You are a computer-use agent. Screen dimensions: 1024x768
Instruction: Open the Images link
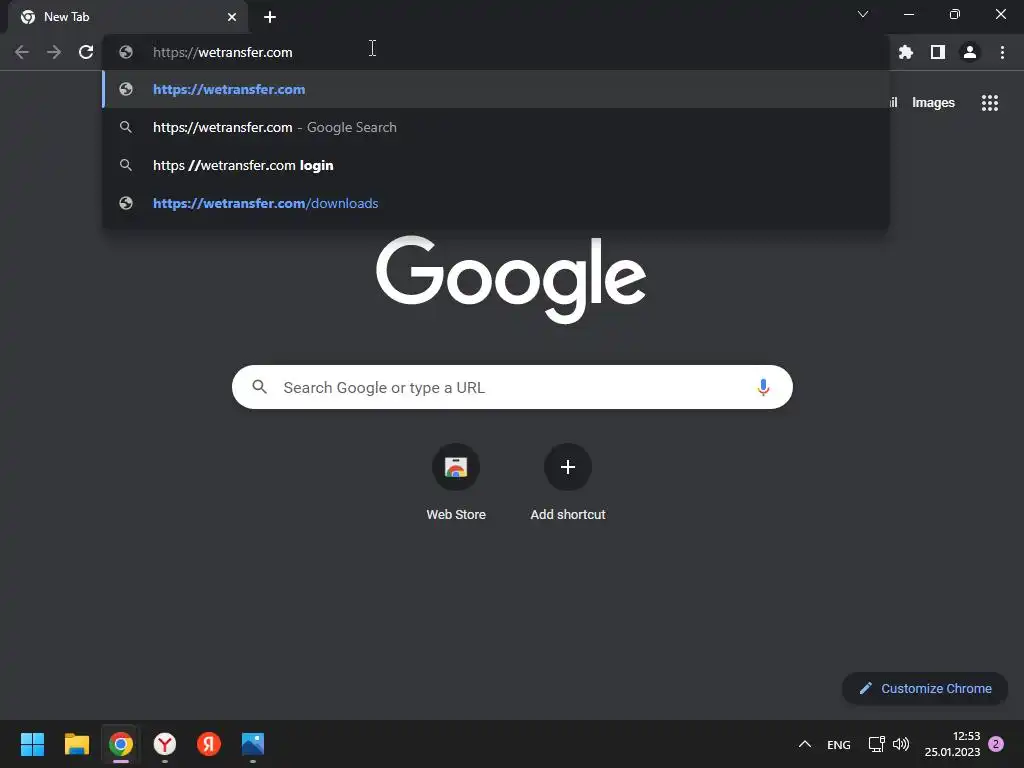coord(933,103)
